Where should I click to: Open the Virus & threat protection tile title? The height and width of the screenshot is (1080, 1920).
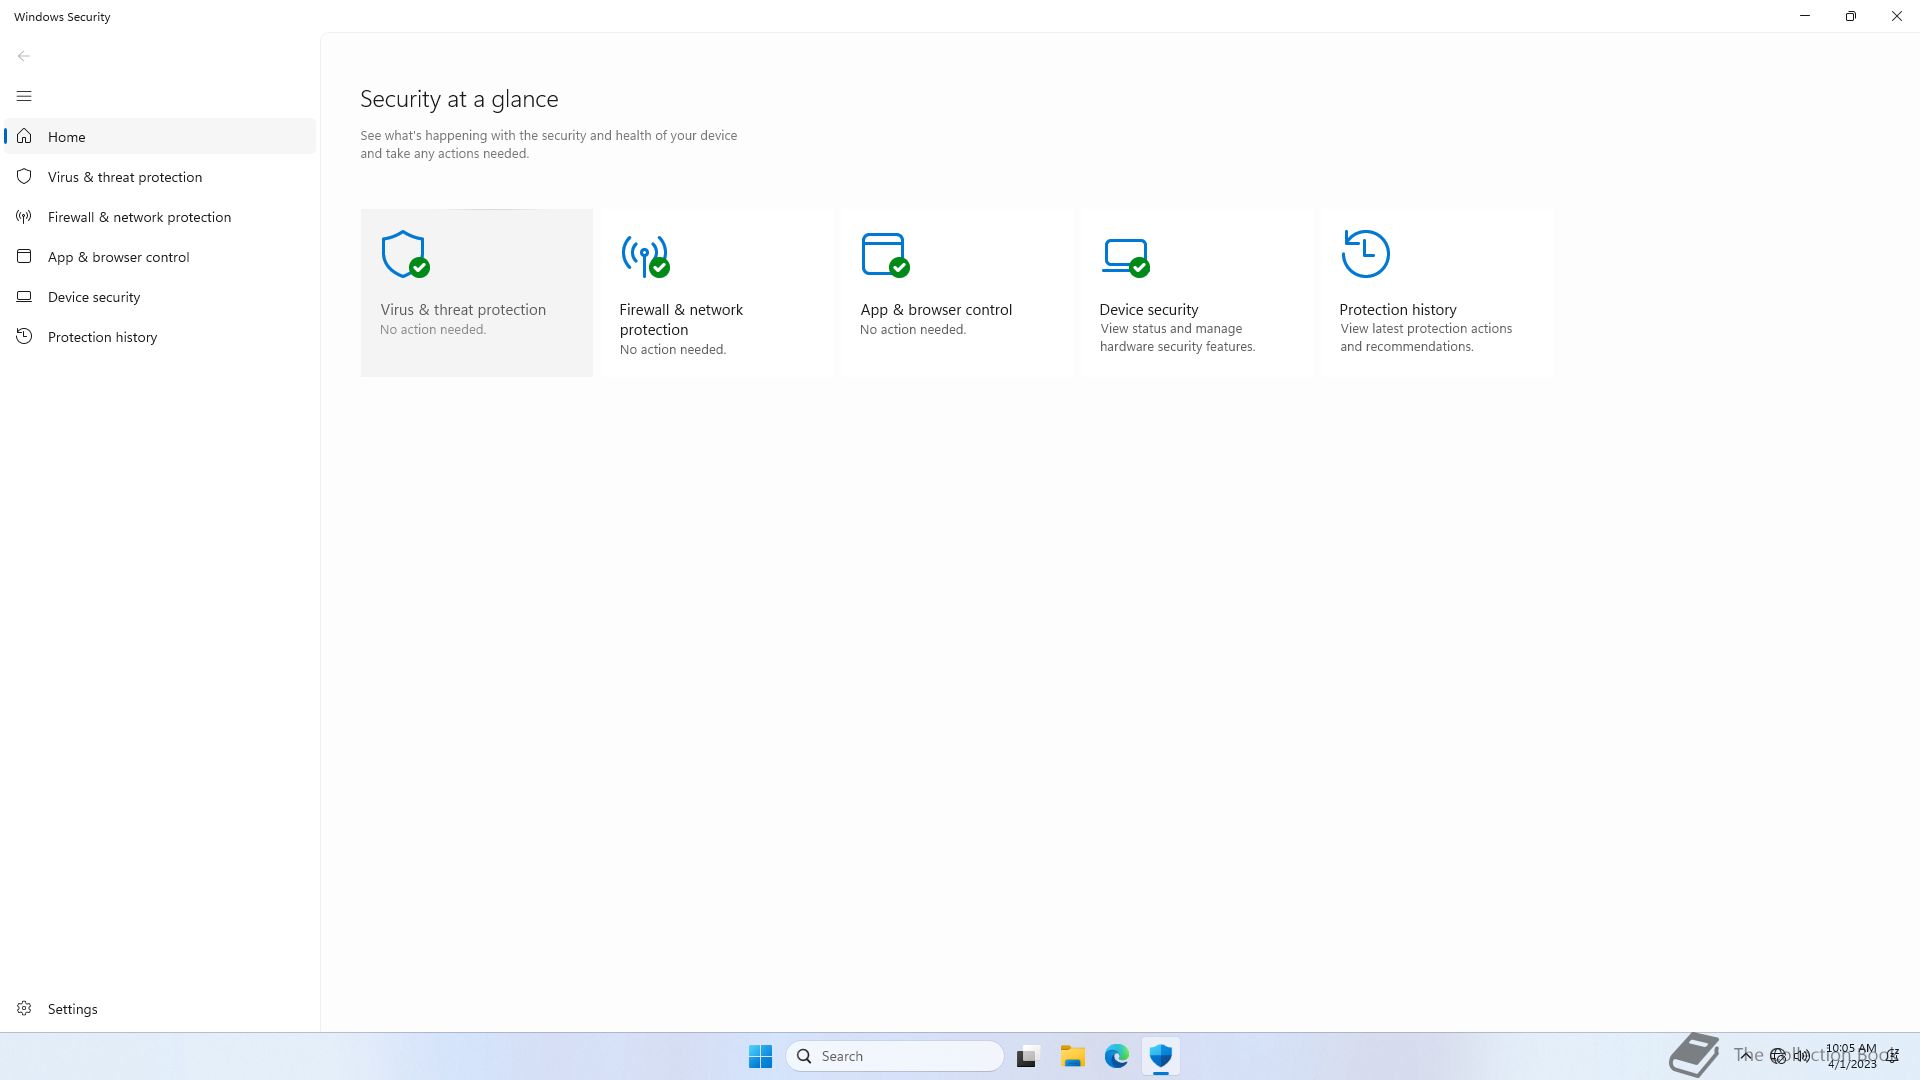463,310
